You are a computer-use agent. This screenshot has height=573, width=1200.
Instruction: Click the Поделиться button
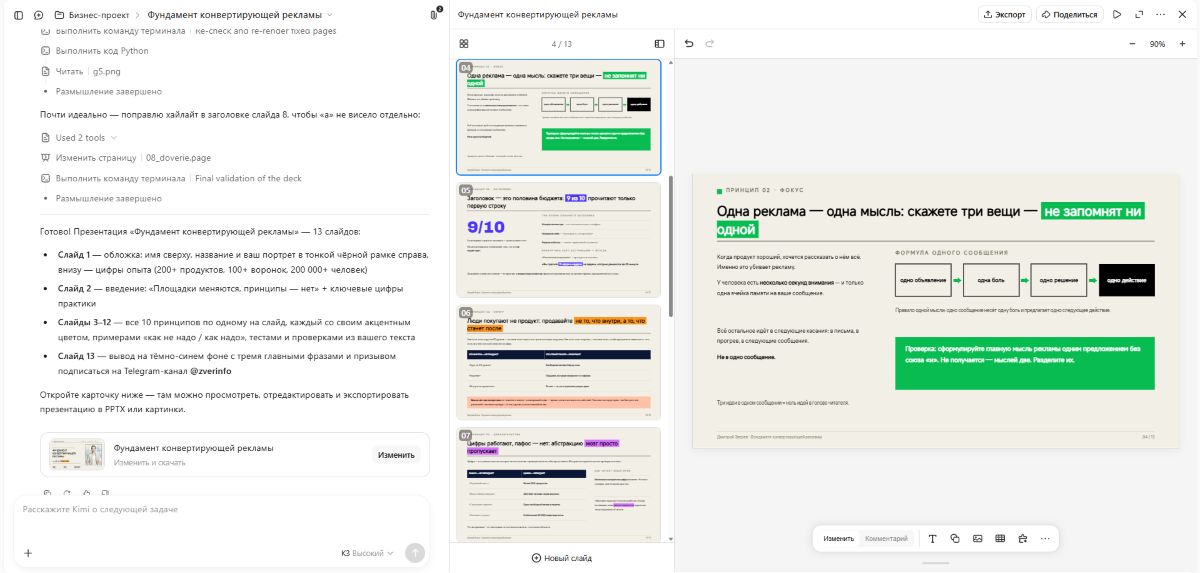coord(1068,15)
